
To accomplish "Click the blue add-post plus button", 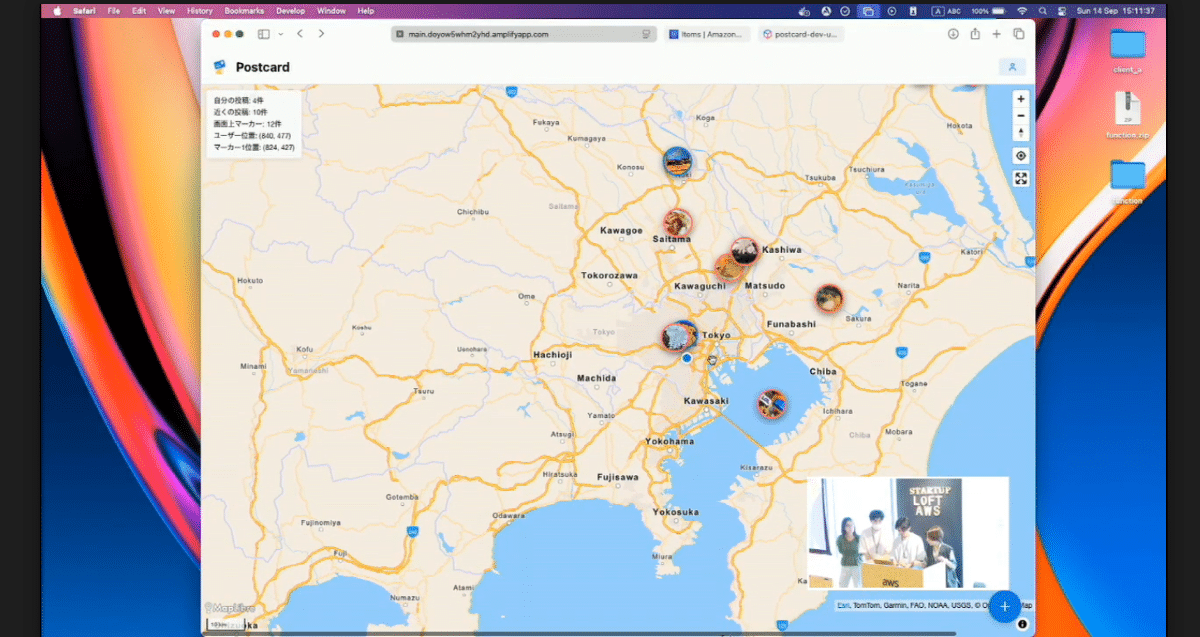I will 1005,606.
